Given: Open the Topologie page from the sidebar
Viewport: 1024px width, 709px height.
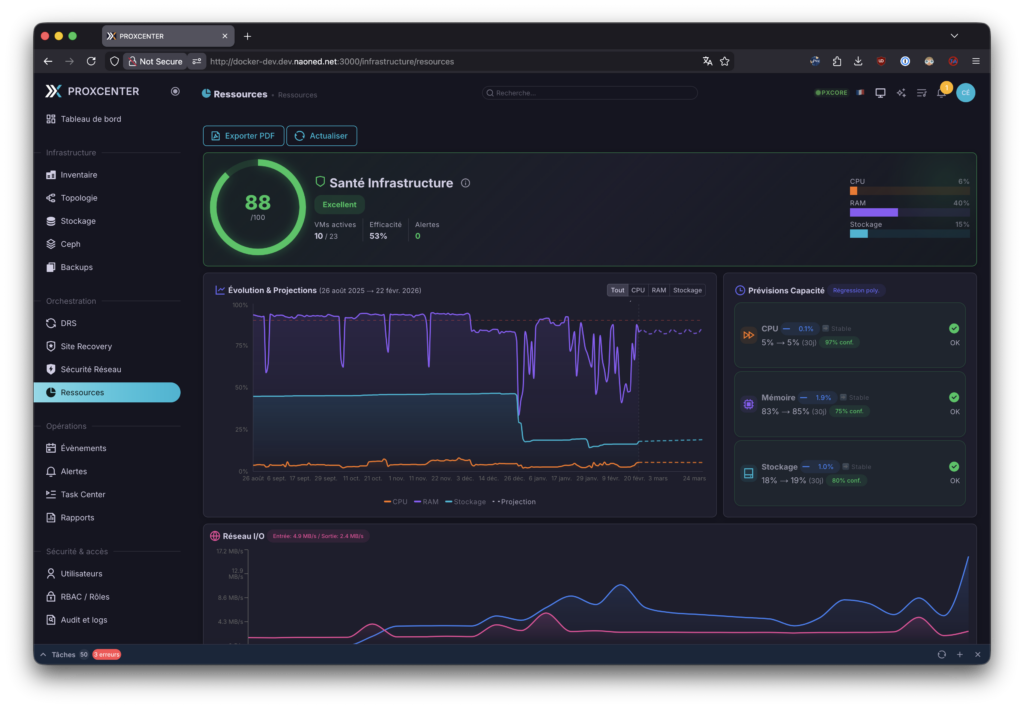Looking at the screenshot, I should click(78, 198).
